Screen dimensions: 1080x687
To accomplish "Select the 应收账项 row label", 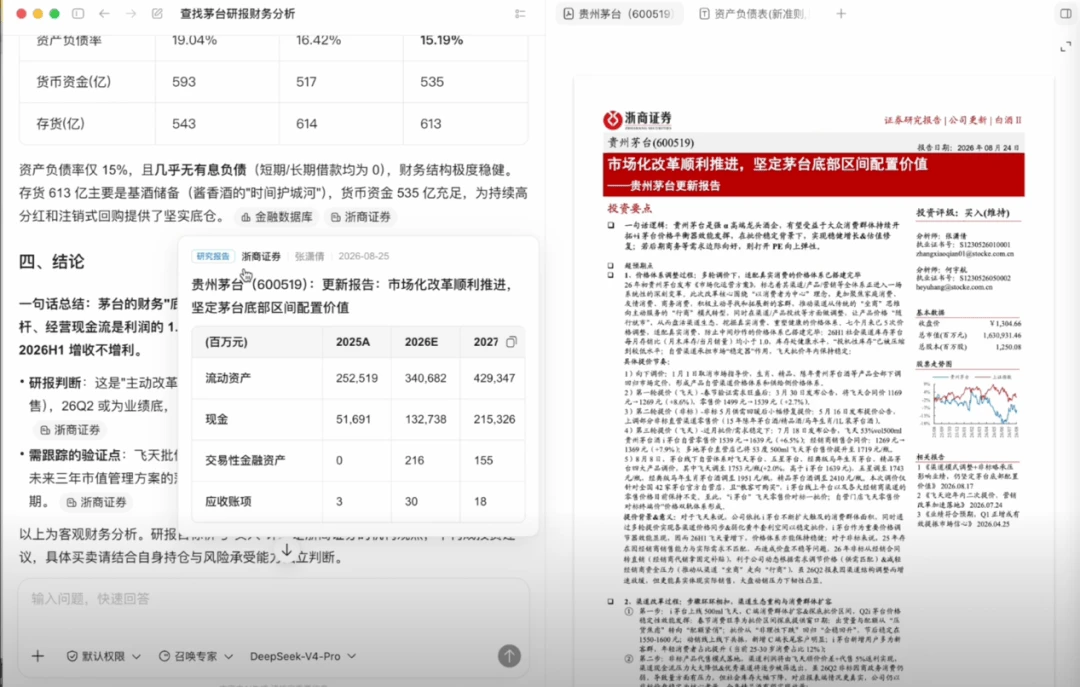I will [x=228, y=502].
